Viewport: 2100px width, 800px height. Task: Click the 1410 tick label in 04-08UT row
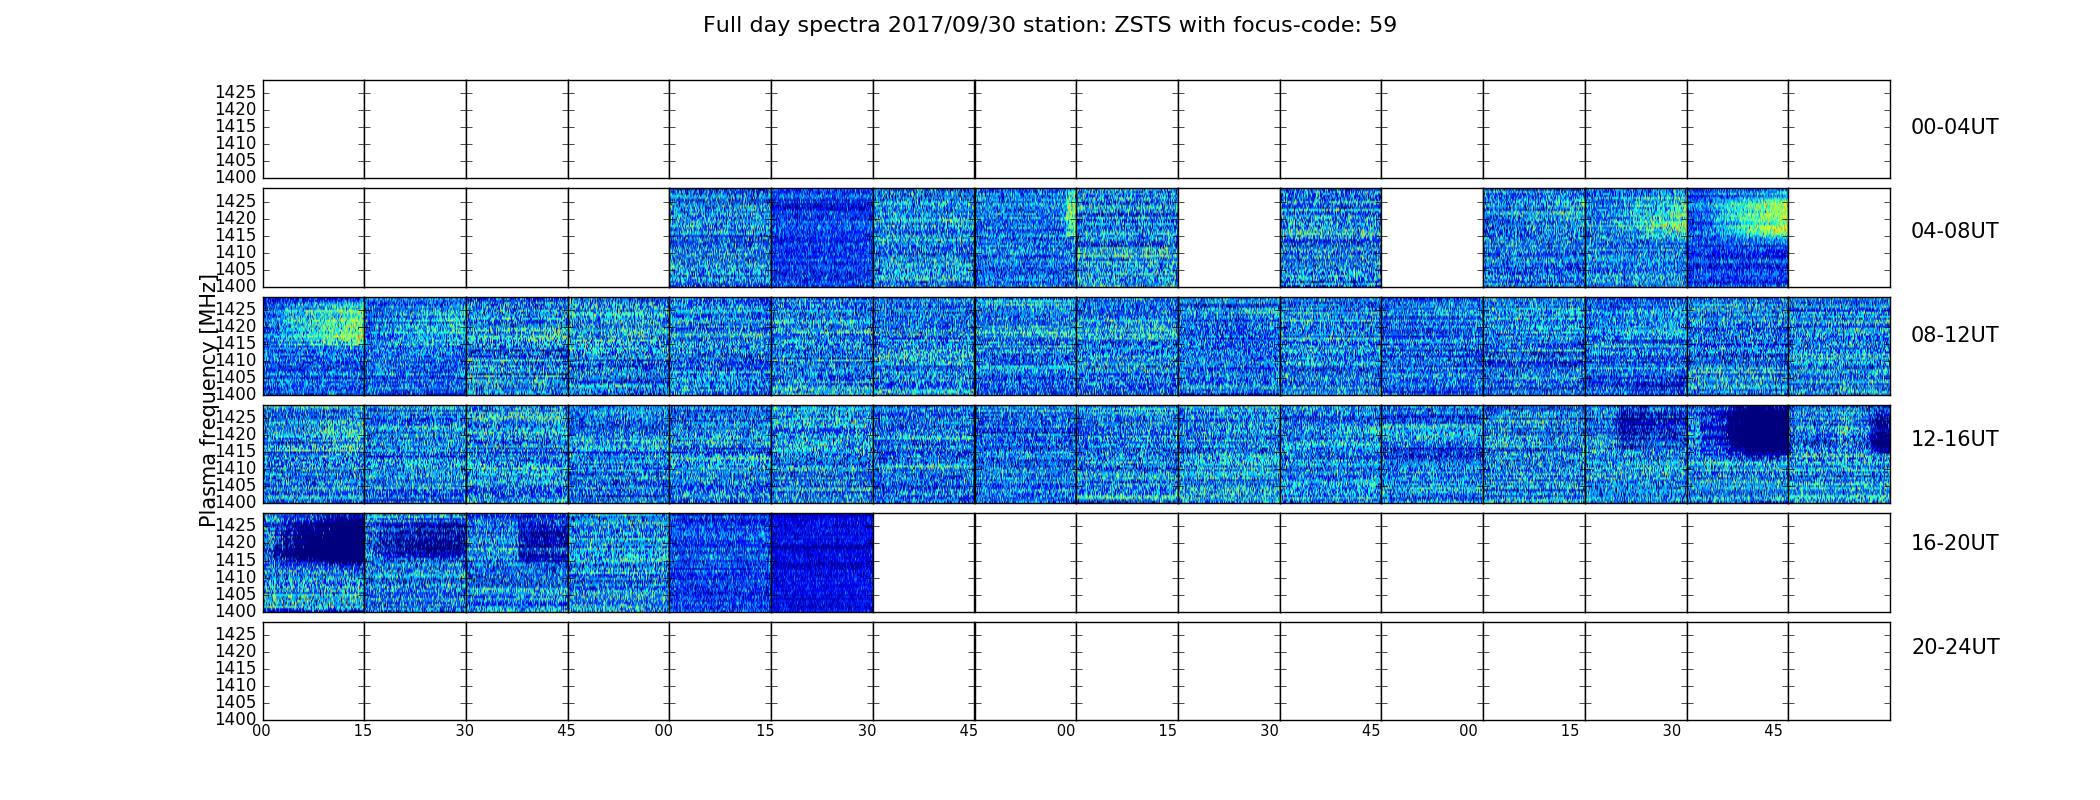click(236, 252)
